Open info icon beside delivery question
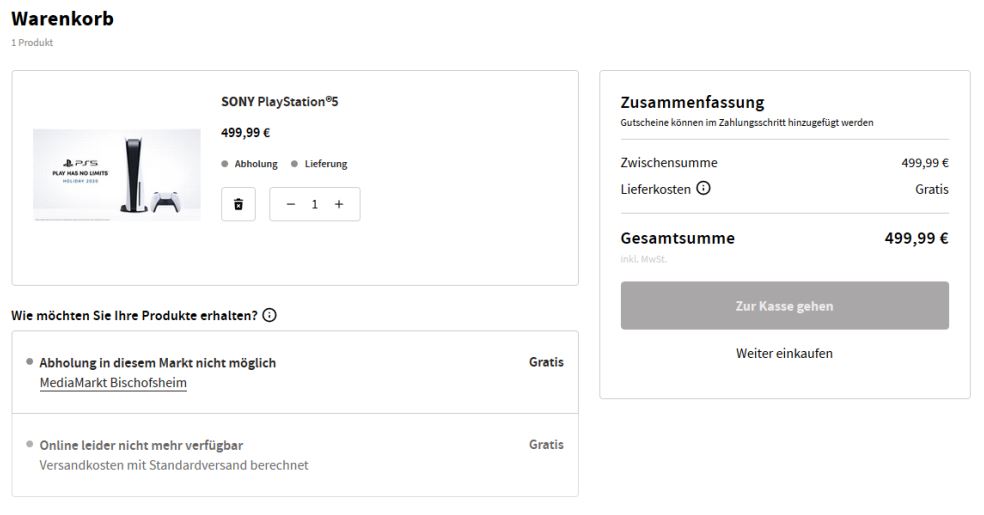Screen dimensions: 984x515 pos(269,315)
